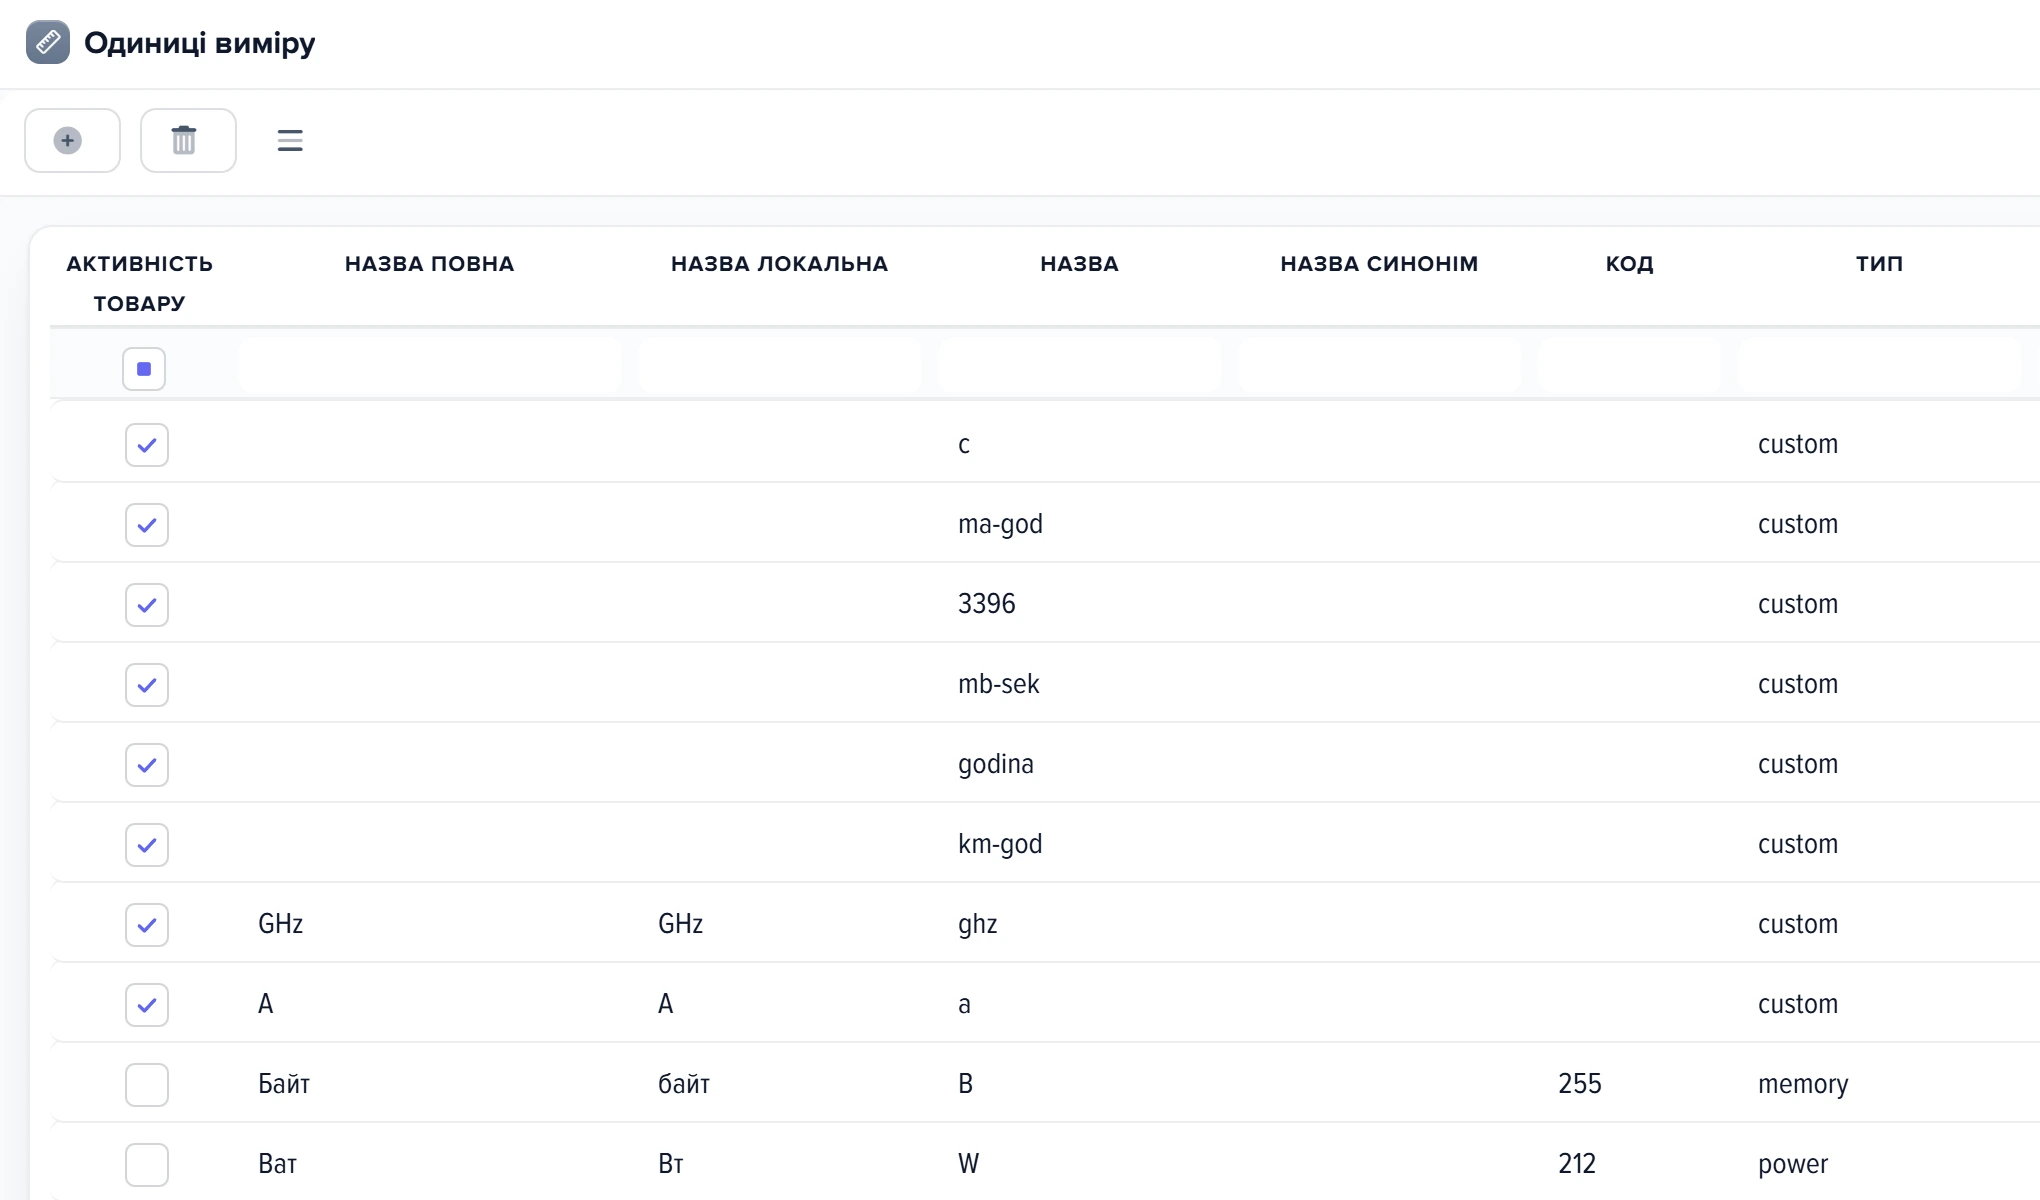
Task: Sort by Назва column header
Action: (x=1080, y=264)
